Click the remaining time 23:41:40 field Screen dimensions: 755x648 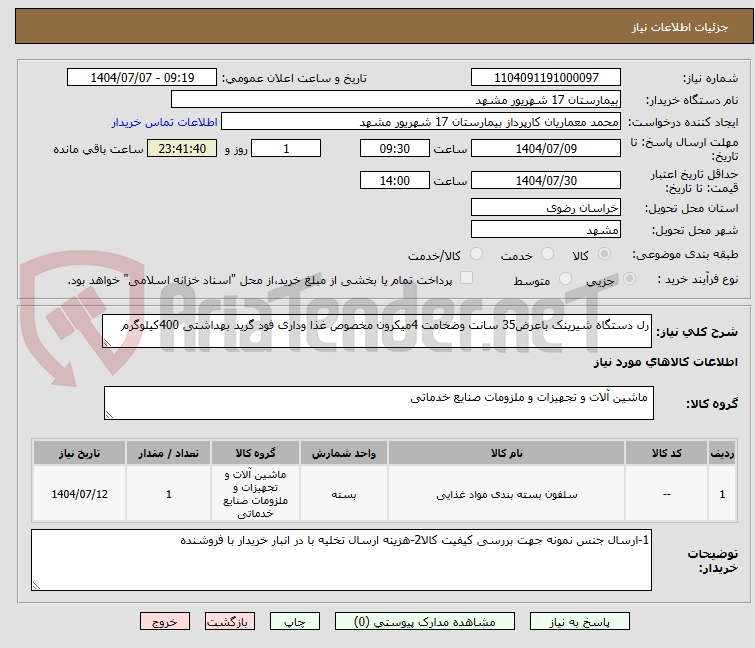(x=182, y=149)
